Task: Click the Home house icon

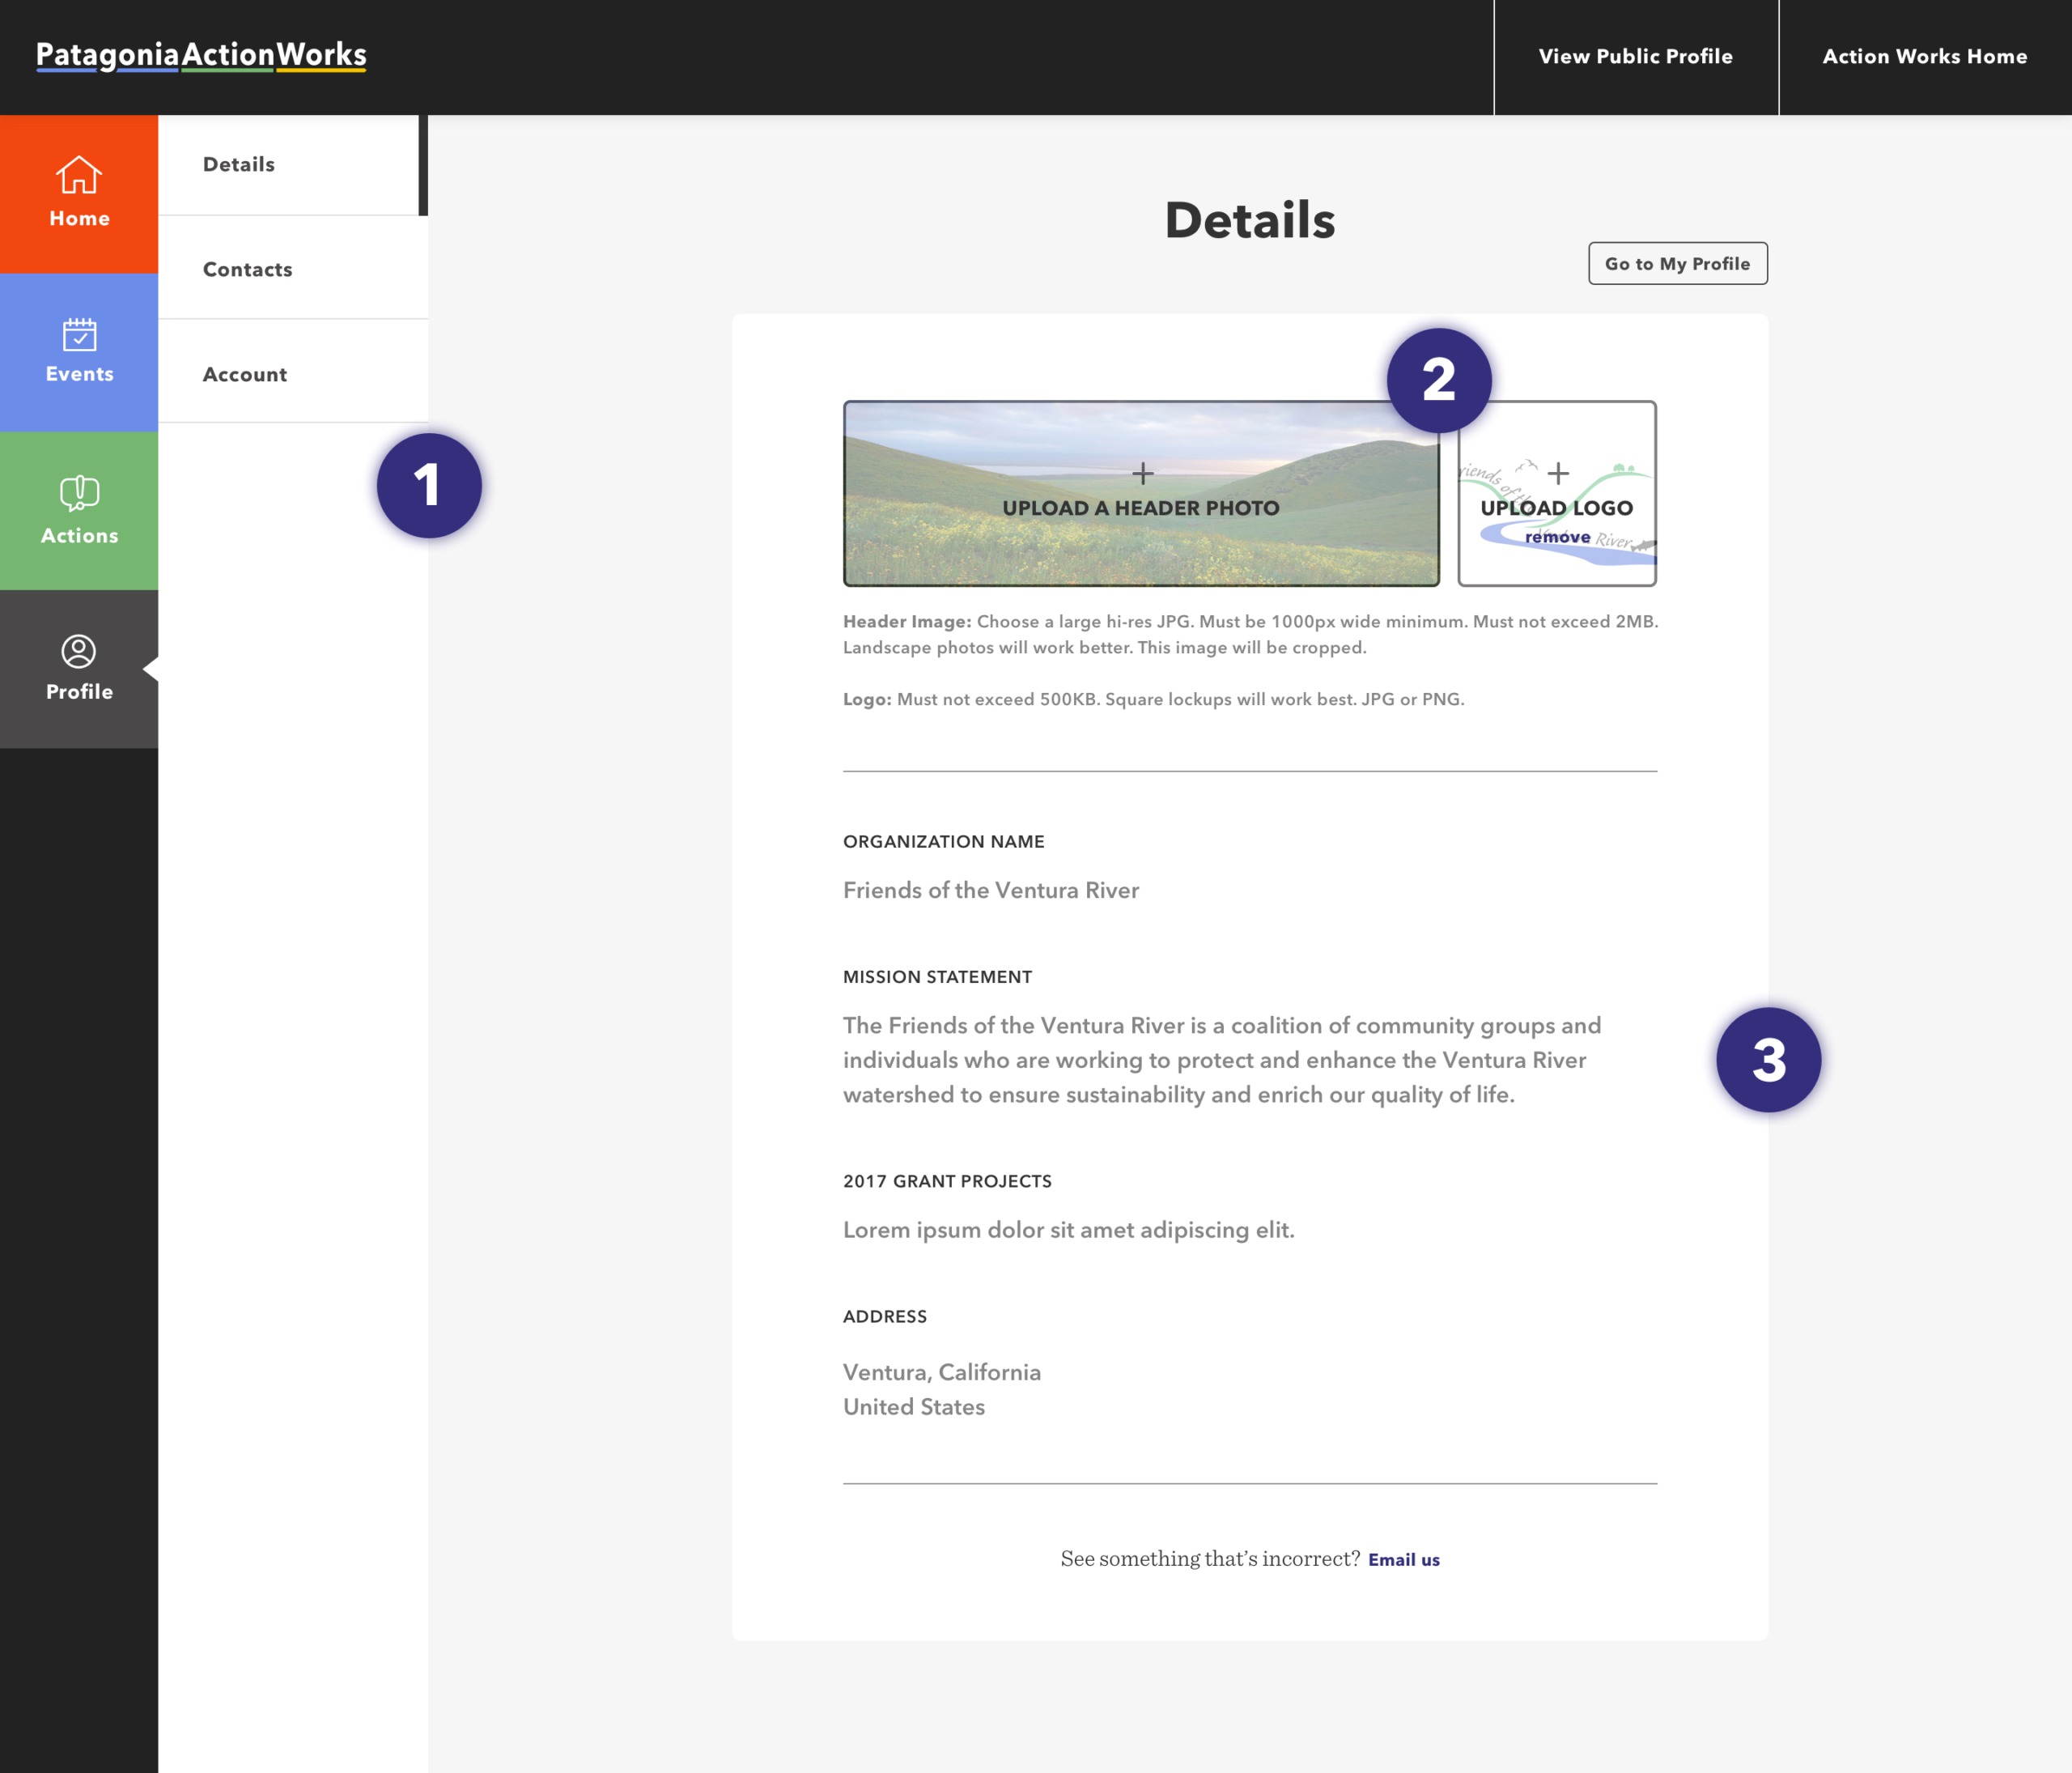Action: coord(78,175)
